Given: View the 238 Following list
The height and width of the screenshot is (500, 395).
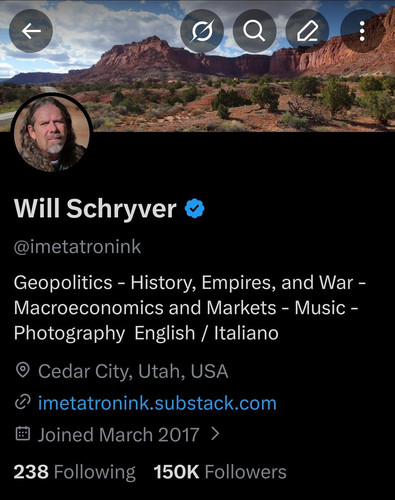Looking at the screenshot, I should 75,472.
